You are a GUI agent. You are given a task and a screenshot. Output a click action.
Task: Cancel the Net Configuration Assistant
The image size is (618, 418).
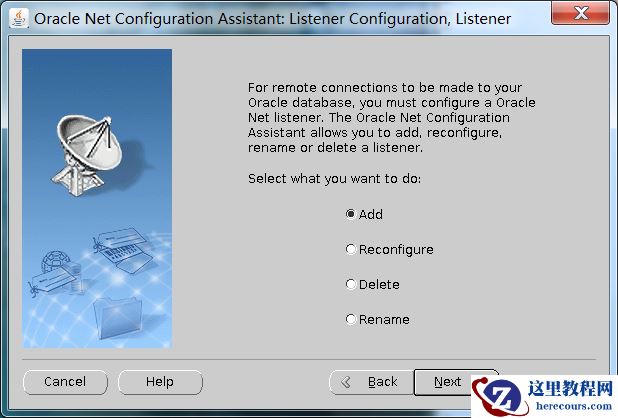point(65,382)
